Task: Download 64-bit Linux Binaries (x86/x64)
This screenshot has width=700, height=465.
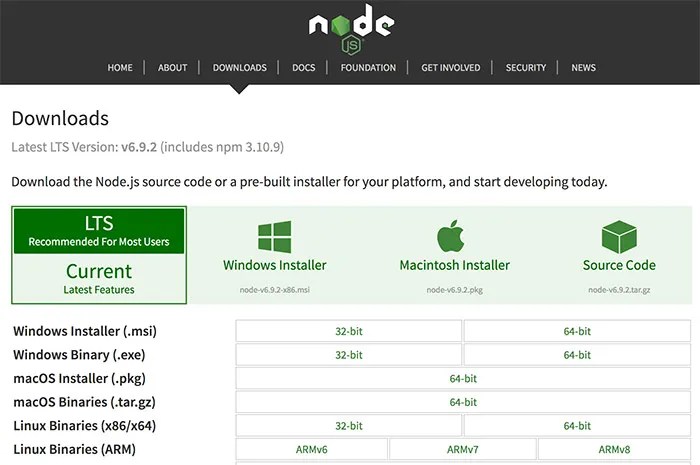Action: [577, 426]
